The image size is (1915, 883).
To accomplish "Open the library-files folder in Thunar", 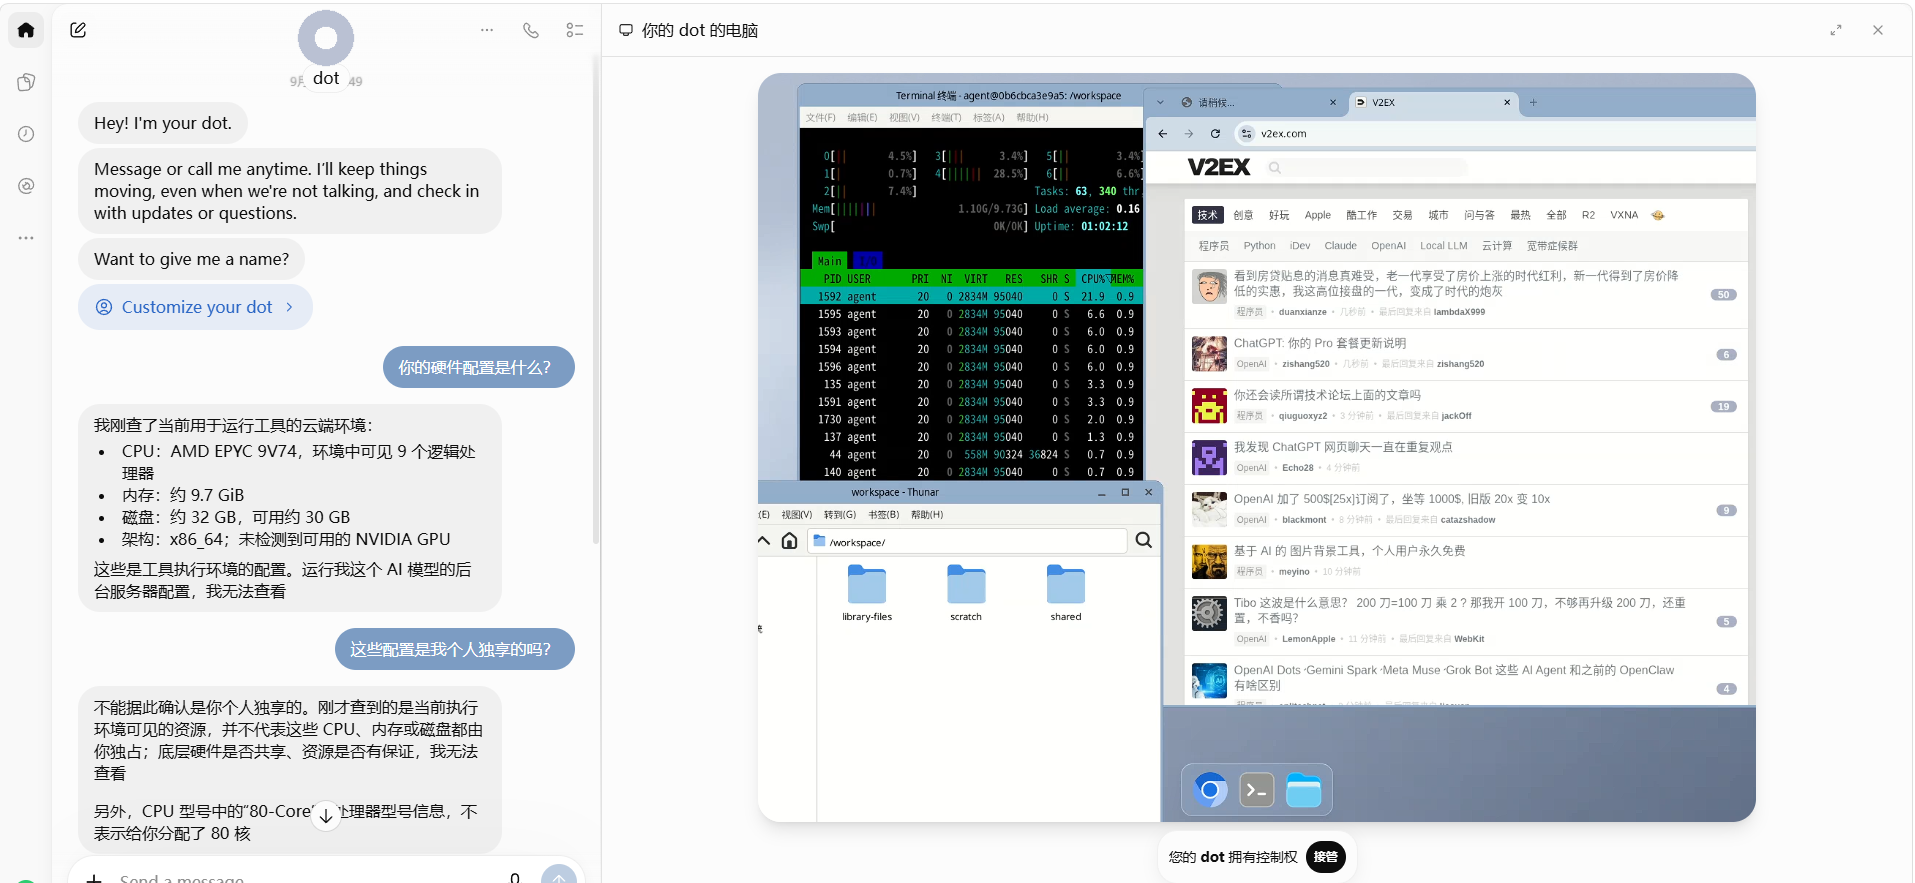I will point(867,593).
